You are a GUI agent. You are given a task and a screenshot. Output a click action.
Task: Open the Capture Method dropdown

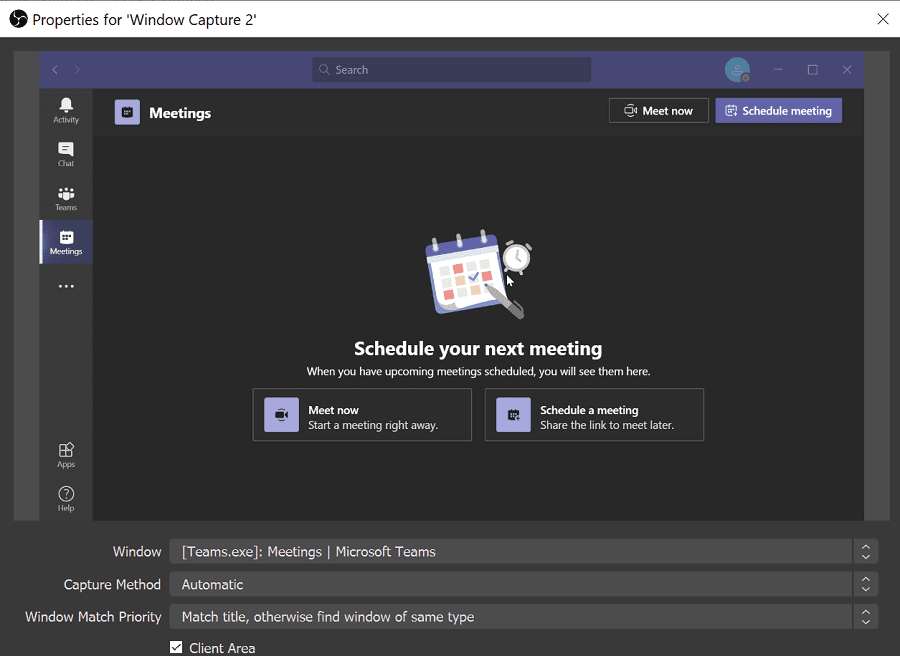(523, 584)
